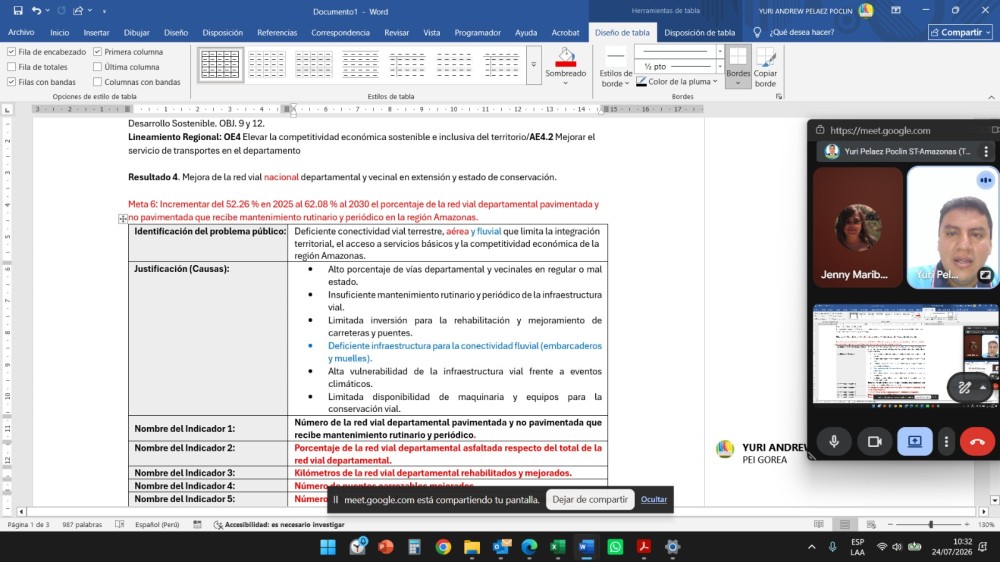
Task: Open the Calculator from the taskbar
Action: [x=414, y=547]
